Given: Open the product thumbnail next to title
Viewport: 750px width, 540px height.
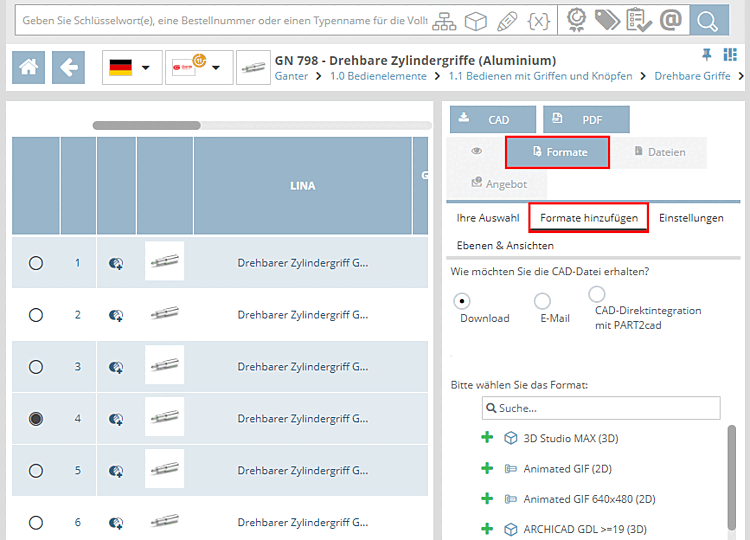Looking at the screenshot, I should coord(254,67).
